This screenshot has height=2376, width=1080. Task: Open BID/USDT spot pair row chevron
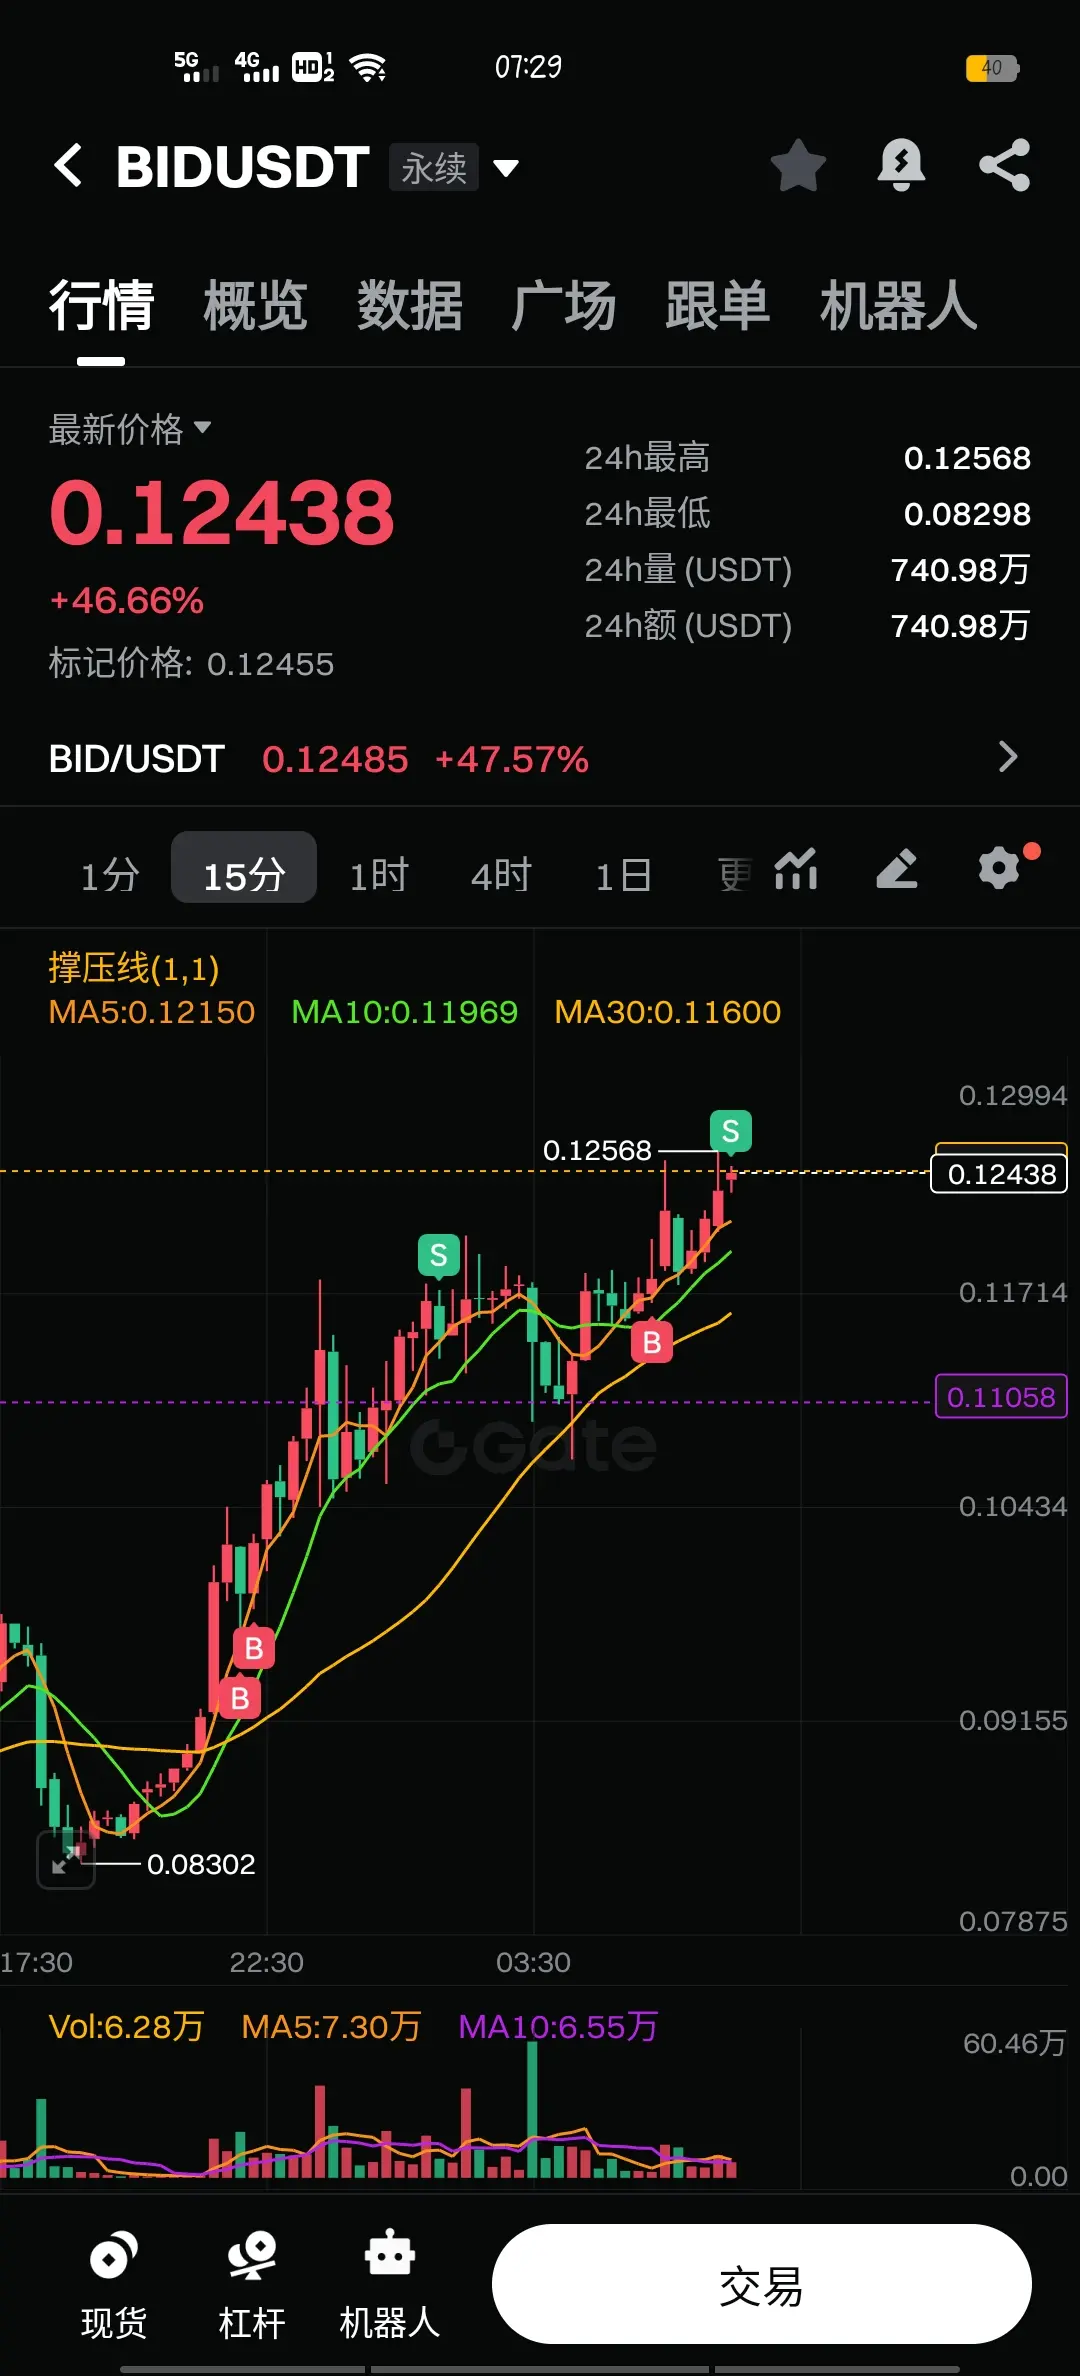click(1008, 757)
